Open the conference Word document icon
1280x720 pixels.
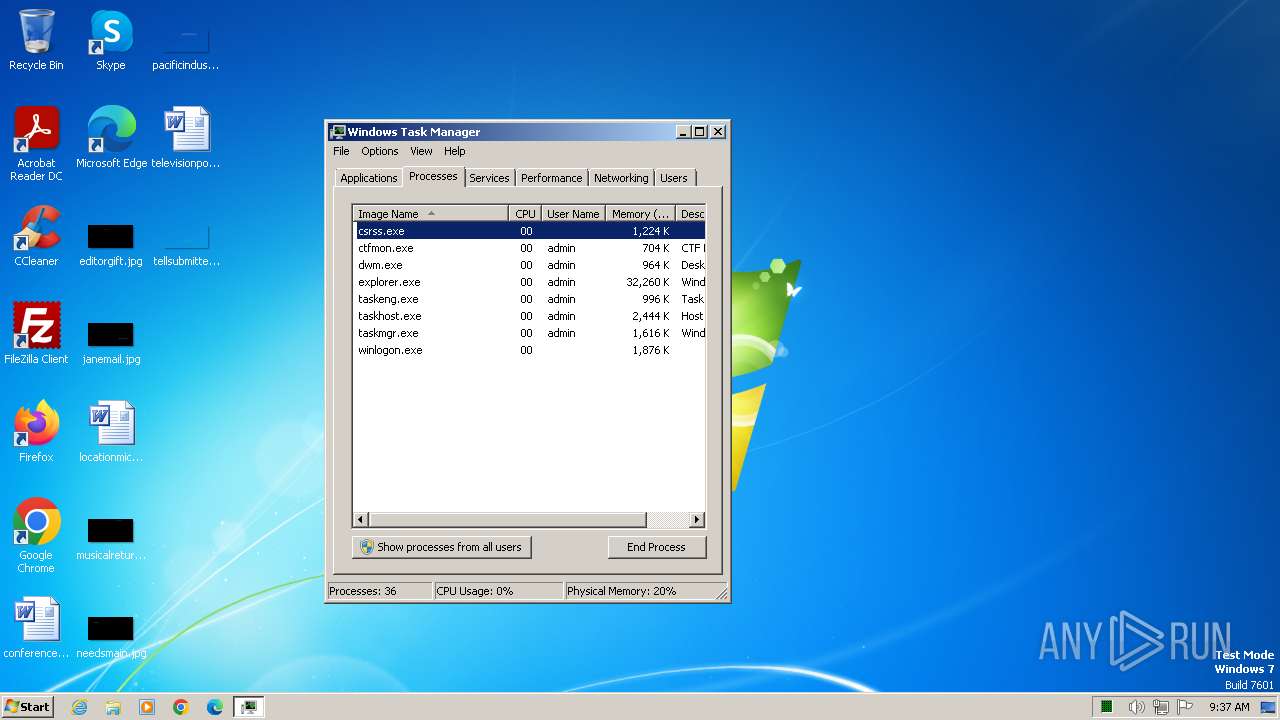tap(36, 628)
